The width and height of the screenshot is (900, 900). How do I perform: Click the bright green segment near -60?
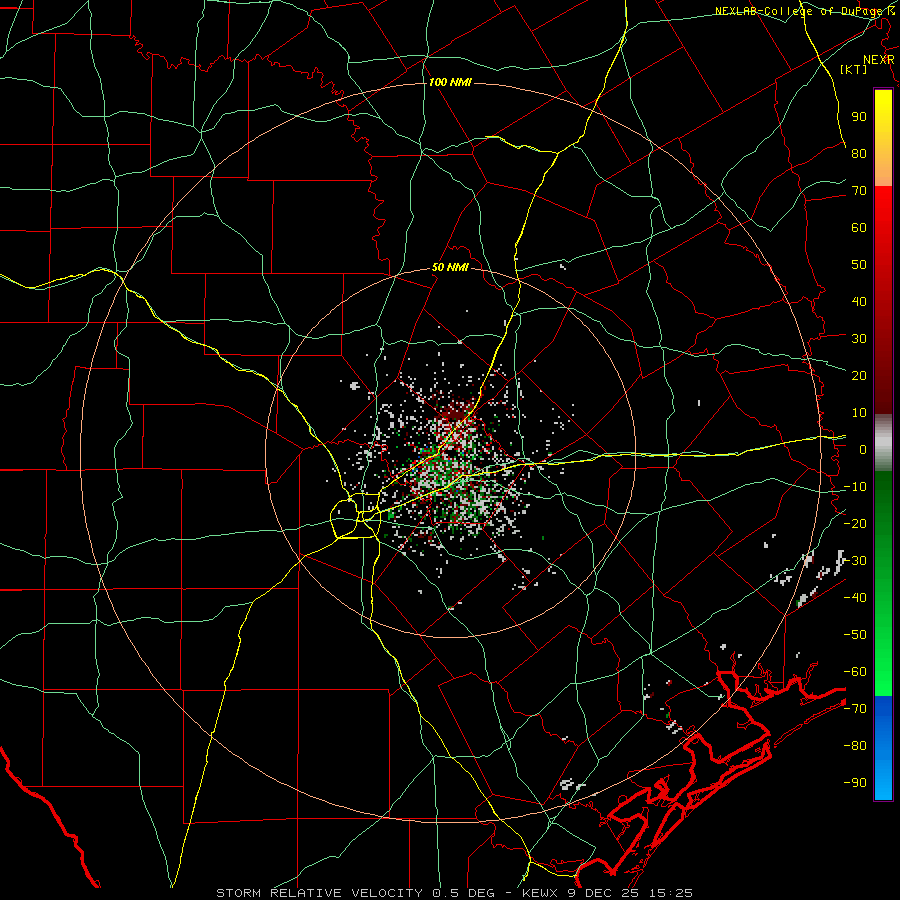883,677
